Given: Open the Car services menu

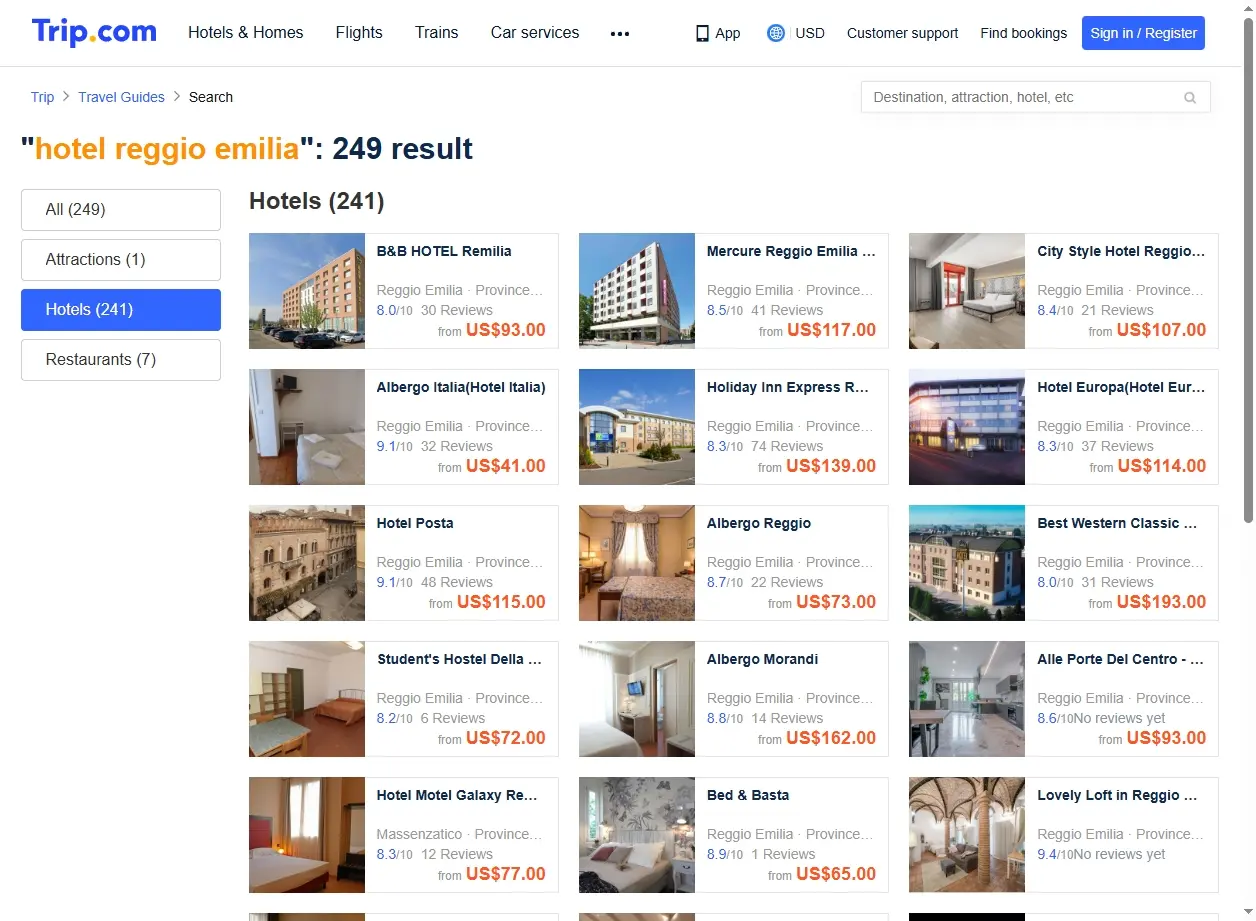Looking at the screenshot, I should pos(535,33).
